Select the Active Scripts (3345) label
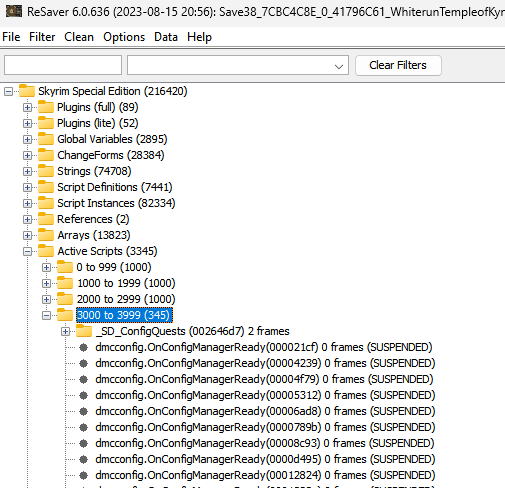This screenshot has width=505, height=488. coord(107,251)
